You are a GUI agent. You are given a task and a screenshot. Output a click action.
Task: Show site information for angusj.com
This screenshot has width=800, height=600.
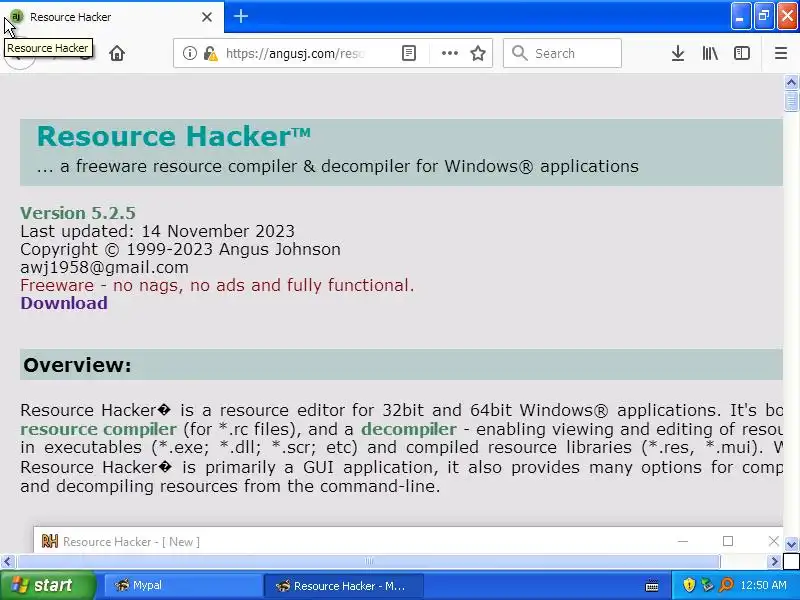(190, 53)
